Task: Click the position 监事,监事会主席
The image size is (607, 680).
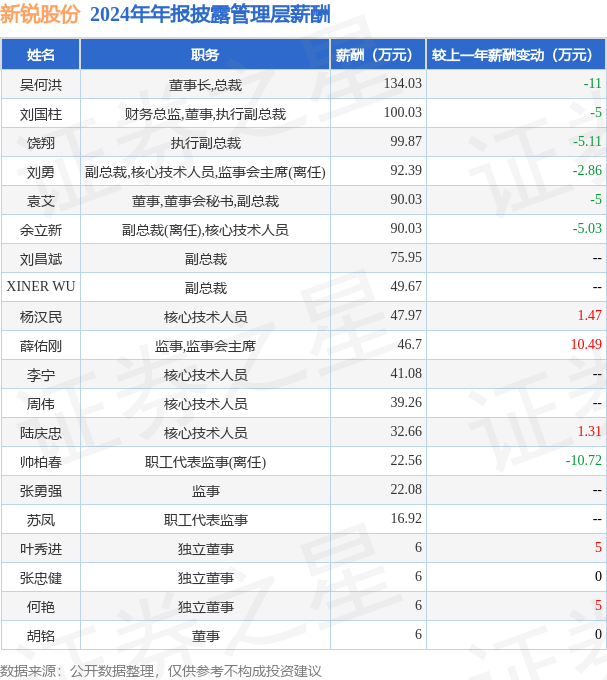Action: 205,346
